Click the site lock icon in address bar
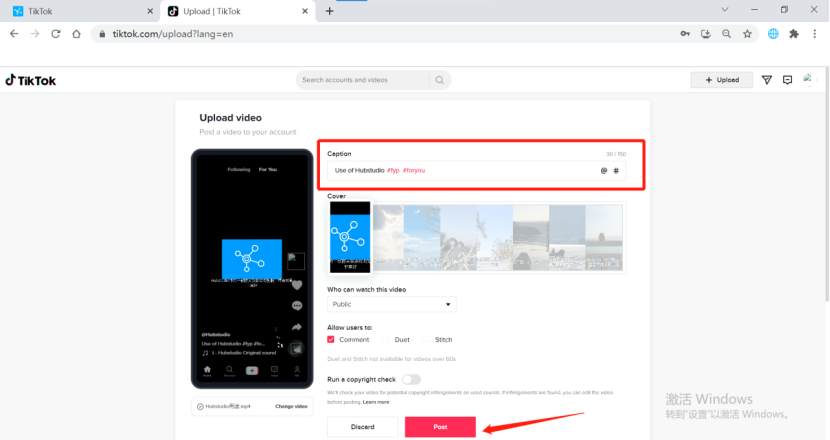Screen dimensions: 830x440 102,34
